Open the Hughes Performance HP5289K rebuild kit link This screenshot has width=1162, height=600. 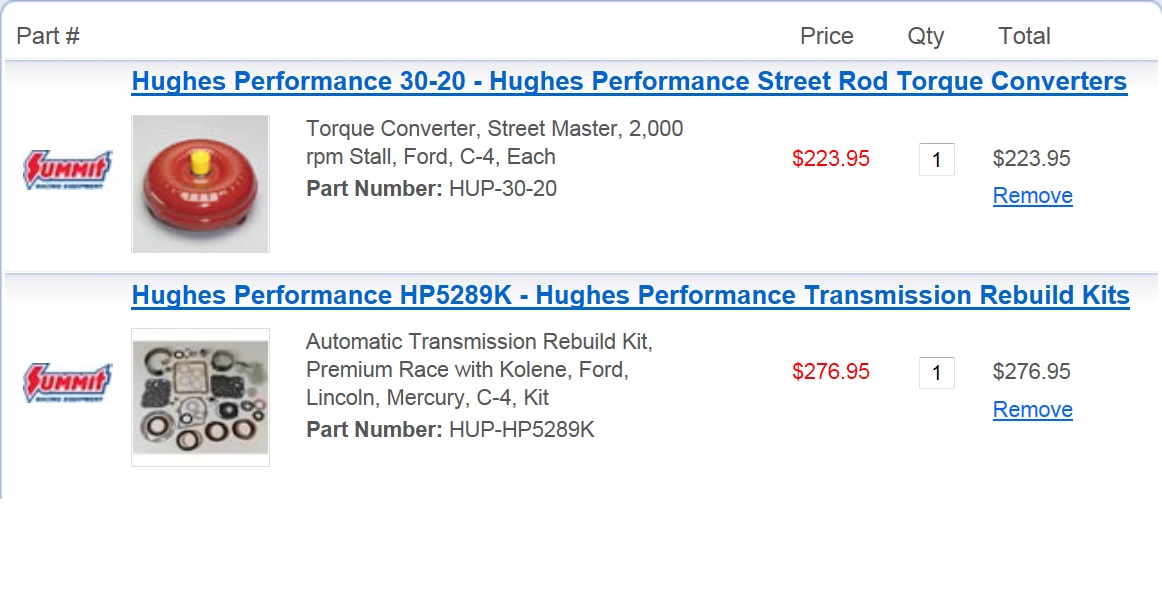pyautogui.click(x=631, y=295)
